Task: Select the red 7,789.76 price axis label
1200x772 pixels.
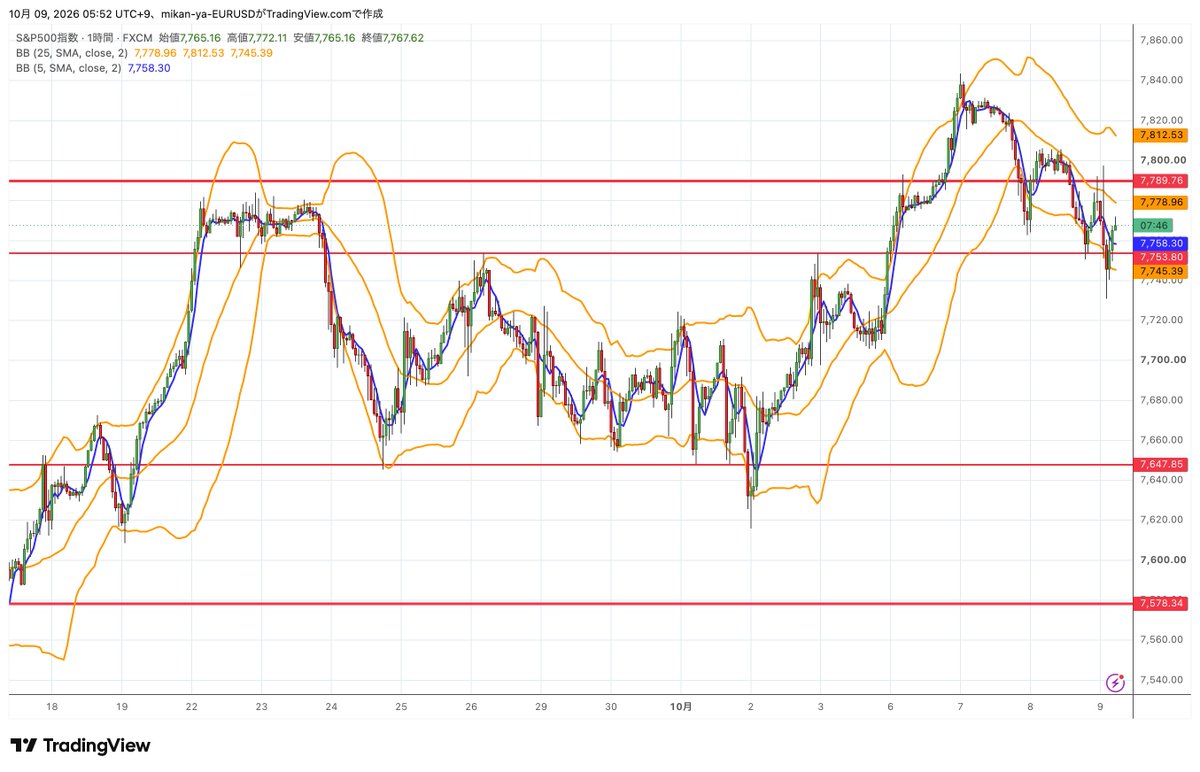Action: [1160, 181]
